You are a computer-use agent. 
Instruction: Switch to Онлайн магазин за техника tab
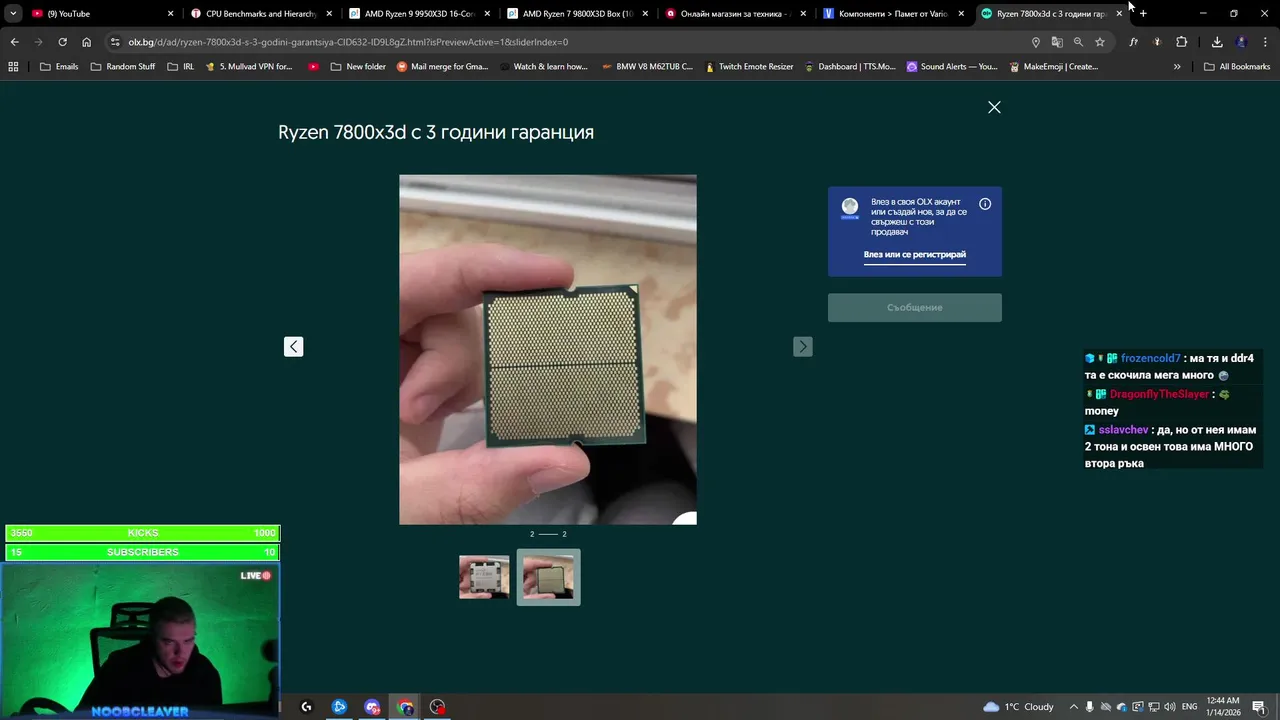[736, 14]
